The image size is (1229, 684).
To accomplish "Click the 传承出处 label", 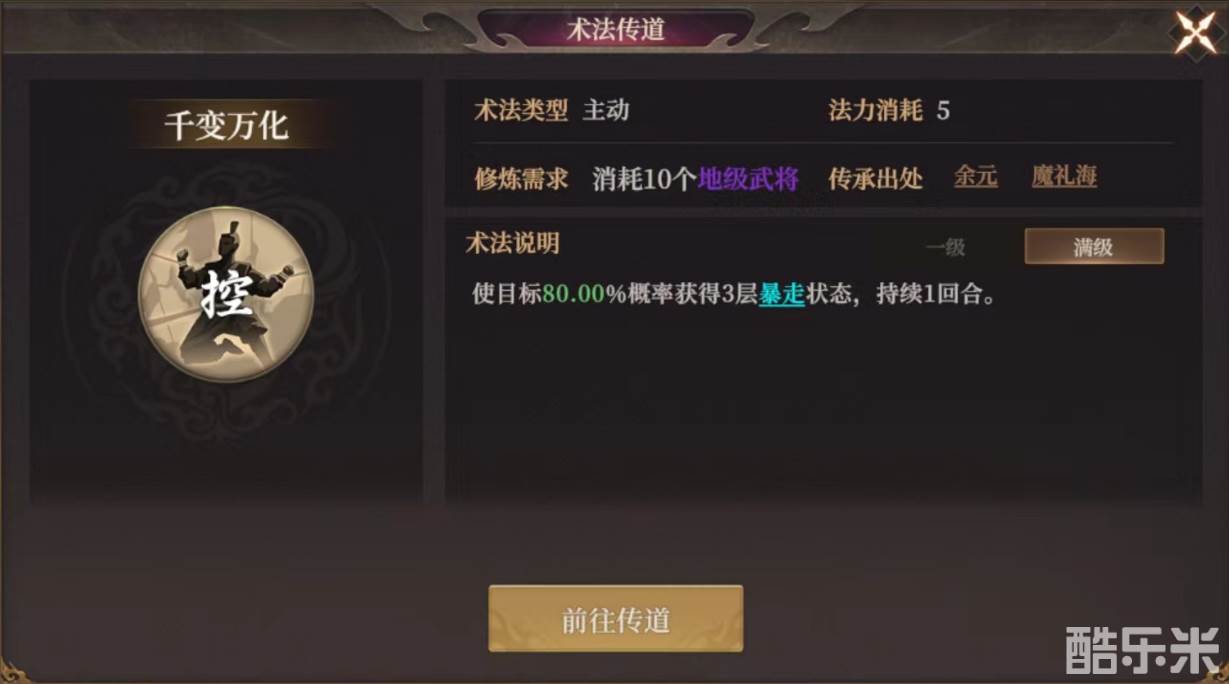I will pyautogui.click(x=875, y=179).
